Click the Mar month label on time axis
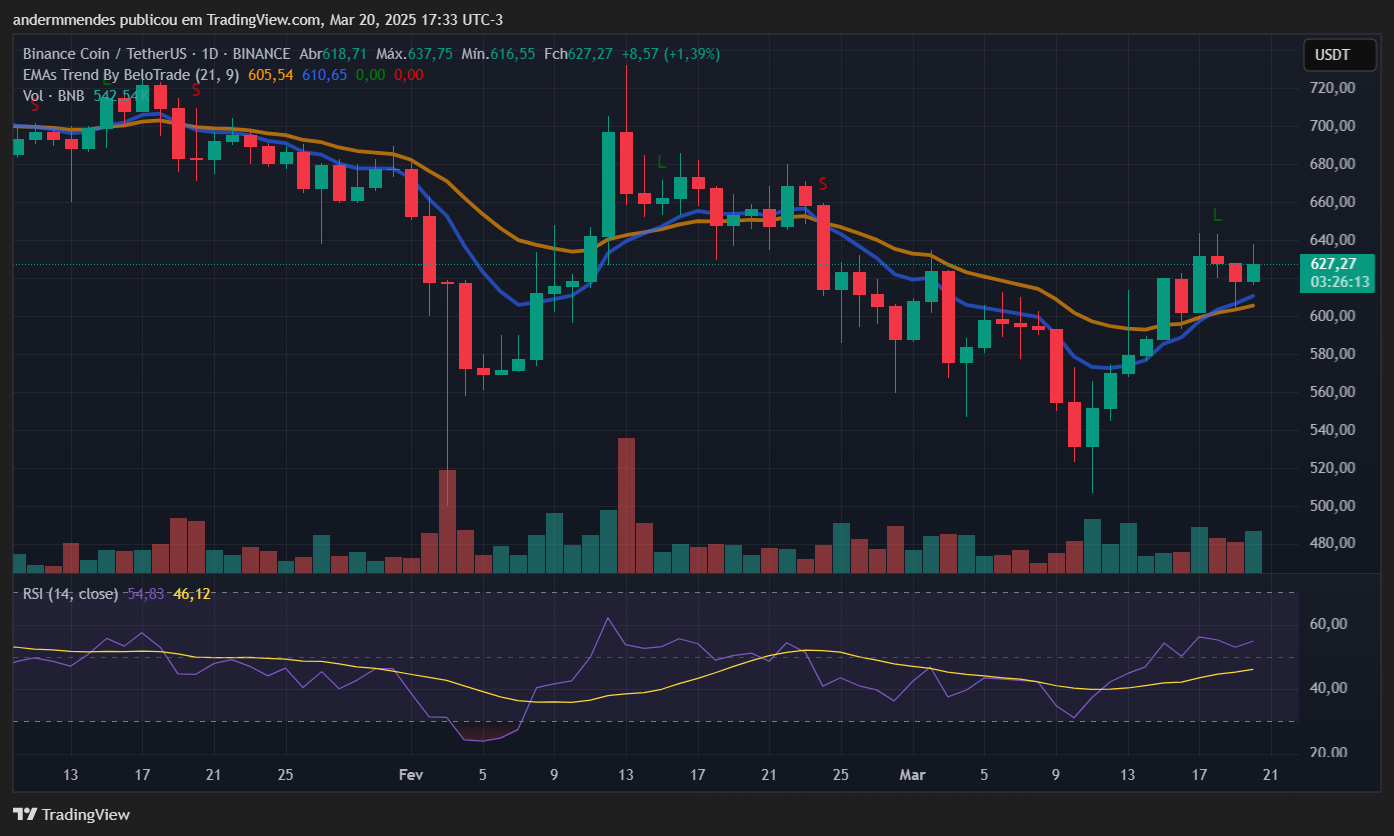This screenshot has width=1394, height=836. pos(912,775)
